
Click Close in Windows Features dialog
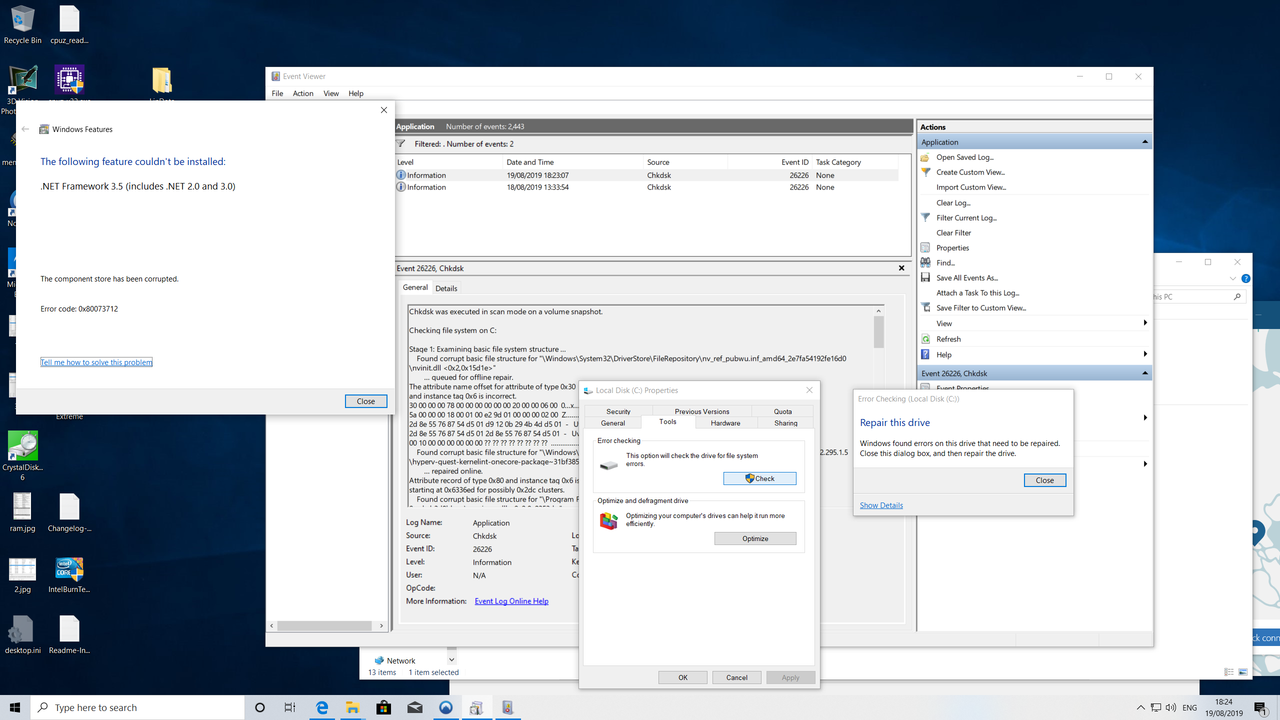tap(366, 401)
